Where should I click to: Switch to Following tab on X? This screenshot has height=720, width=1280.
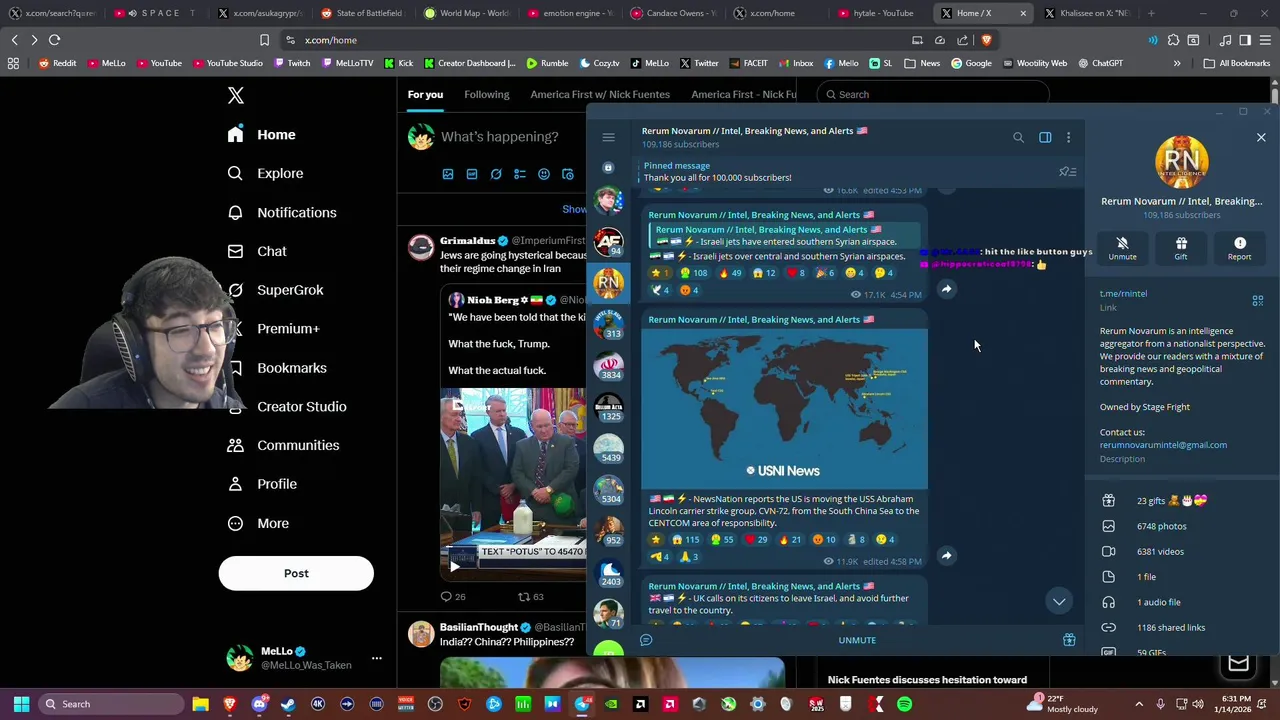(x=487, y=94)
